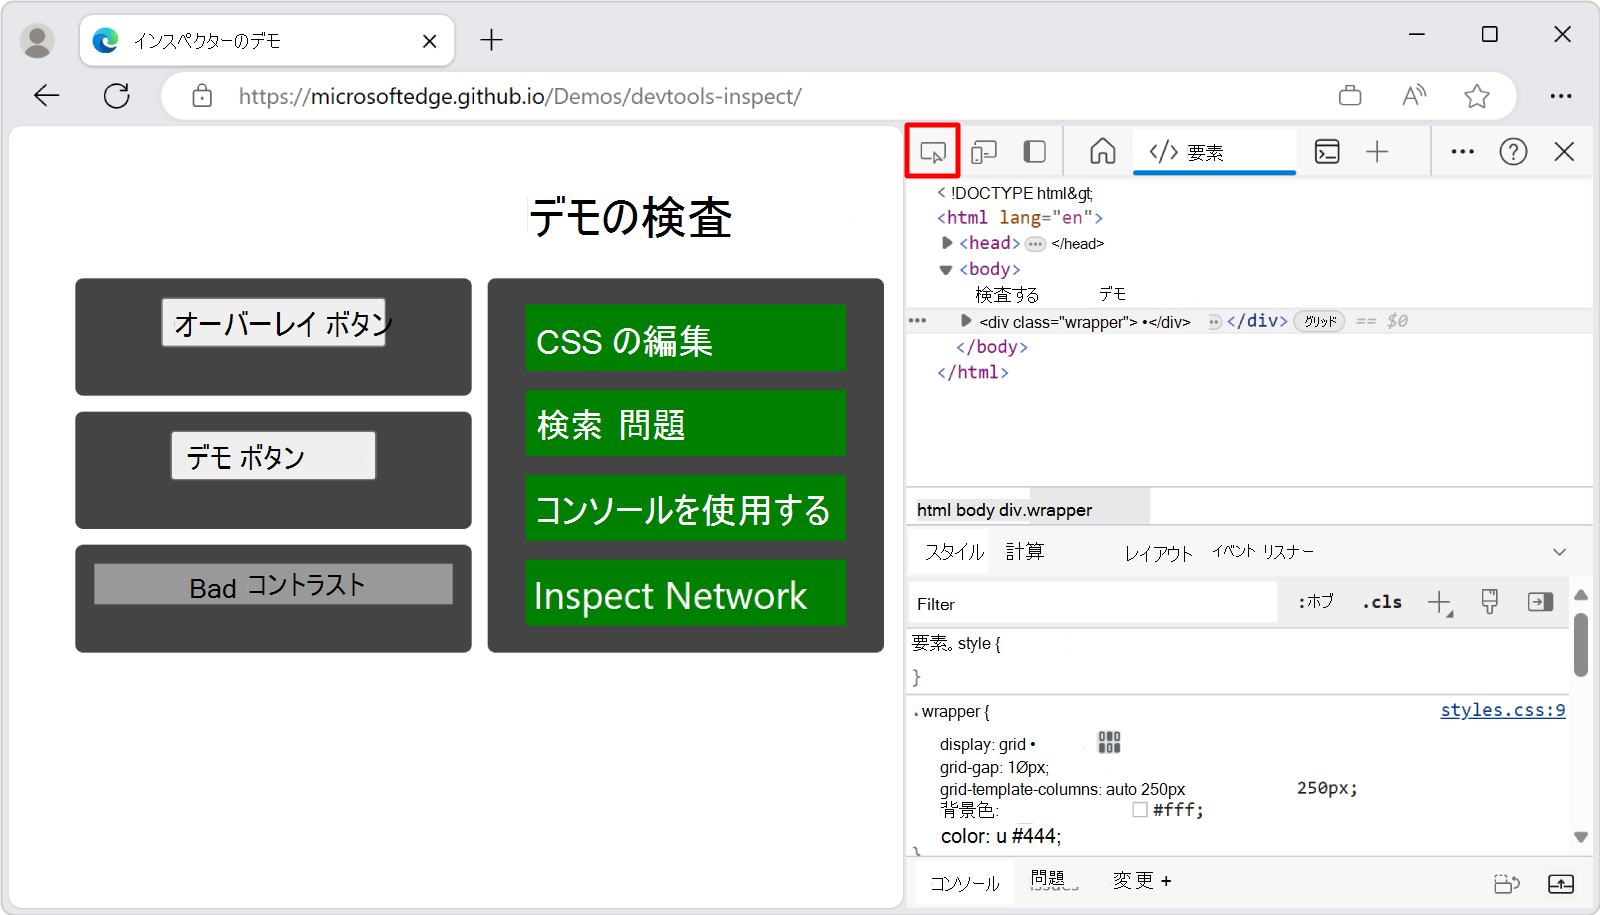
Task: Click the #fff color swatch for 背景色
Action: pyautogui.click(x=1139, y=810)
